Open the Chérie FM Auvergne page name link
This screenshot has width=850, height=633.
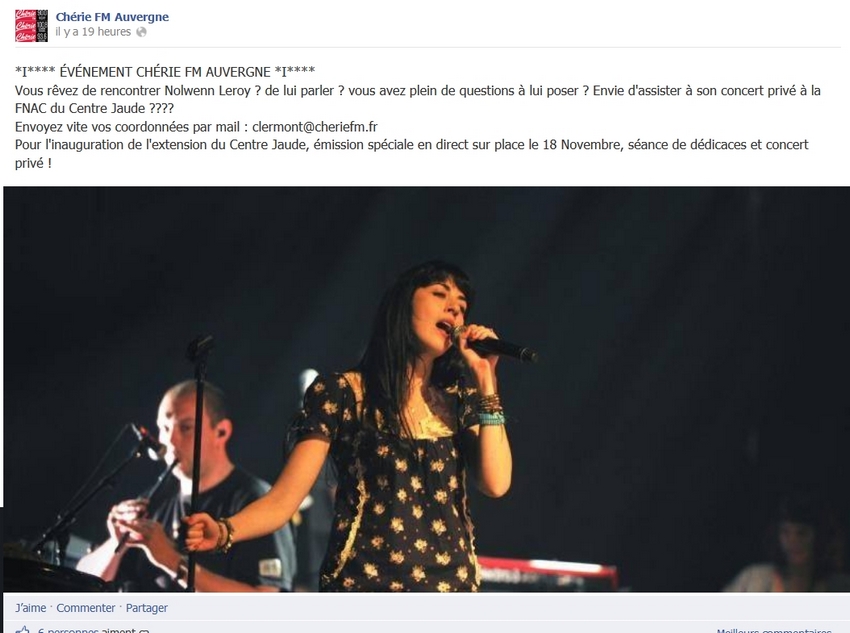point(112,17)
